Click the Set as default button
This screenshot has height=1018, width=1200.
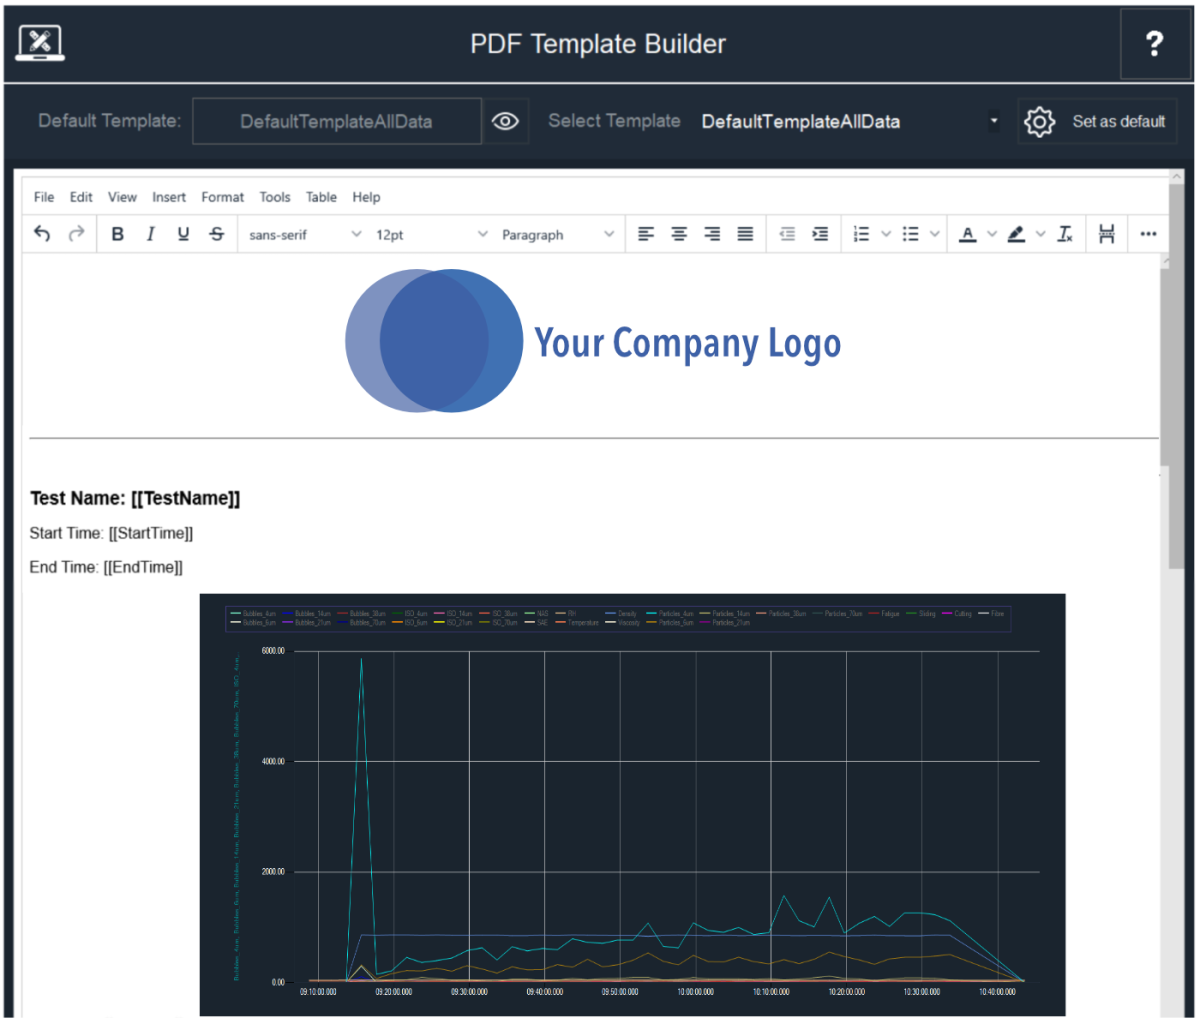pyautogui.click(x=1097, y=121)
